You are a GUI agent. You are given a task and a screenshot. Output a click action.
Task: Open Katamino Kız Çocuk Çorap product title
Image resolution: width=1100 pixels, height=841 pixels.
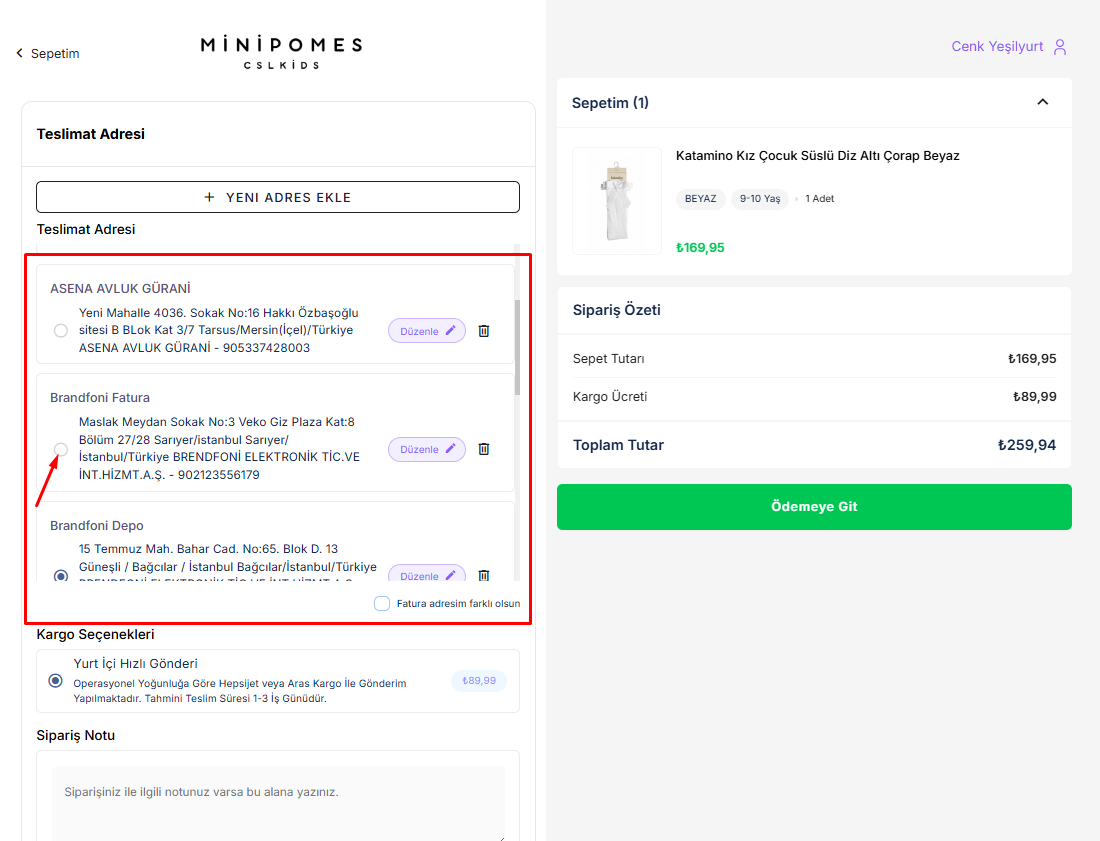point(817,156)
